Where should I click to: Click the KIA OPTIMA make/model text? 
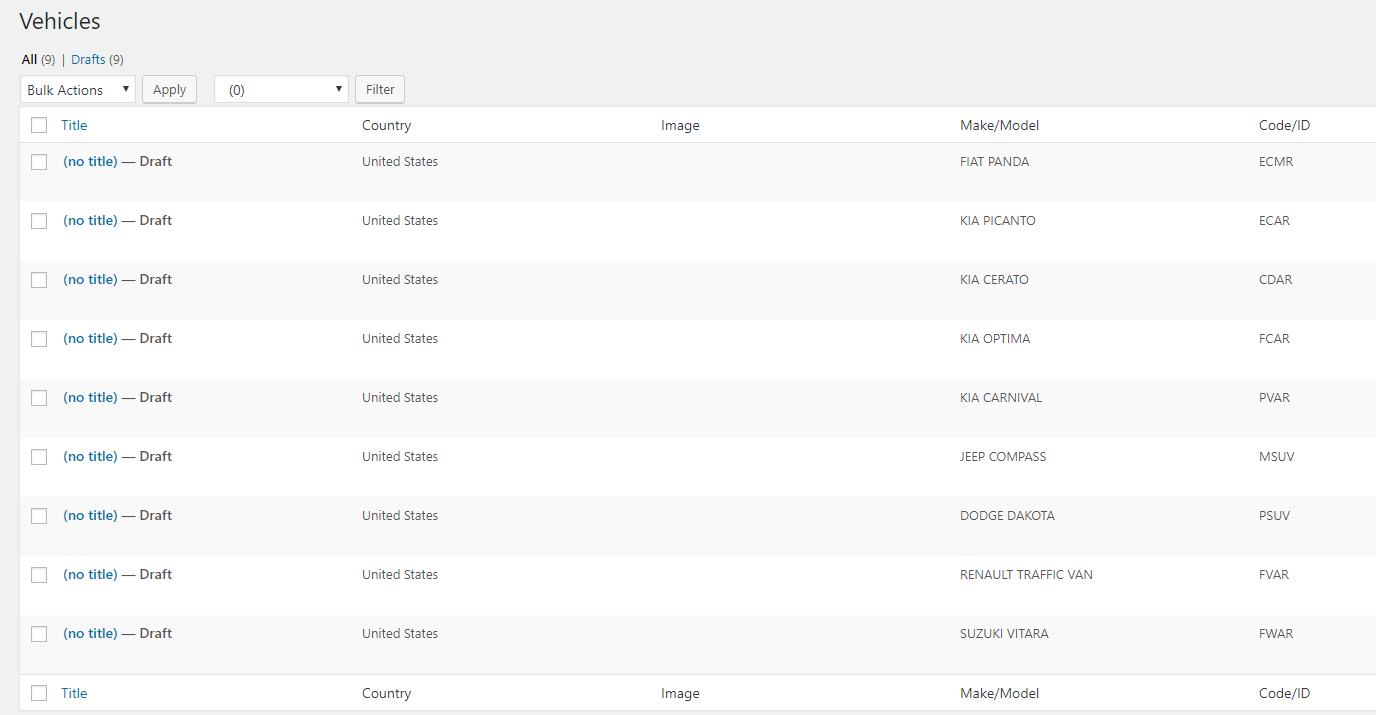995,338
